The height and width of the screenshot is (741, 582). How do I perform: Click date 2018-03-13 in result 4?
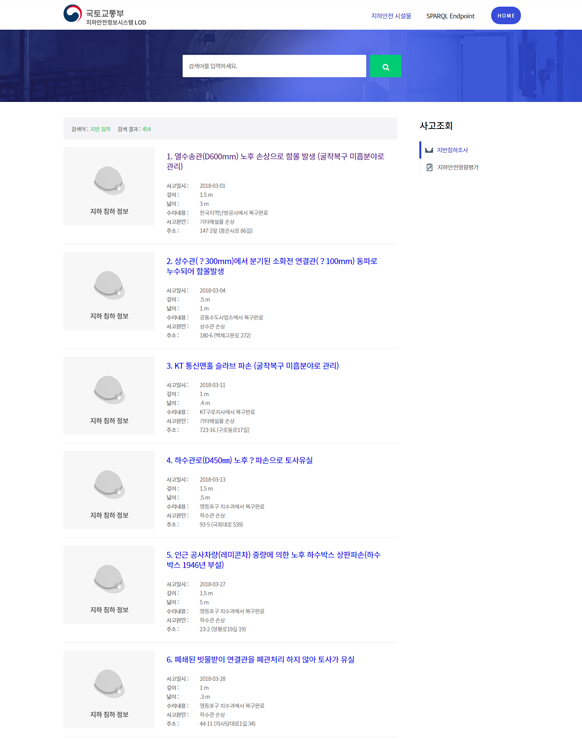pyautogui.click(x=213, y=480)
